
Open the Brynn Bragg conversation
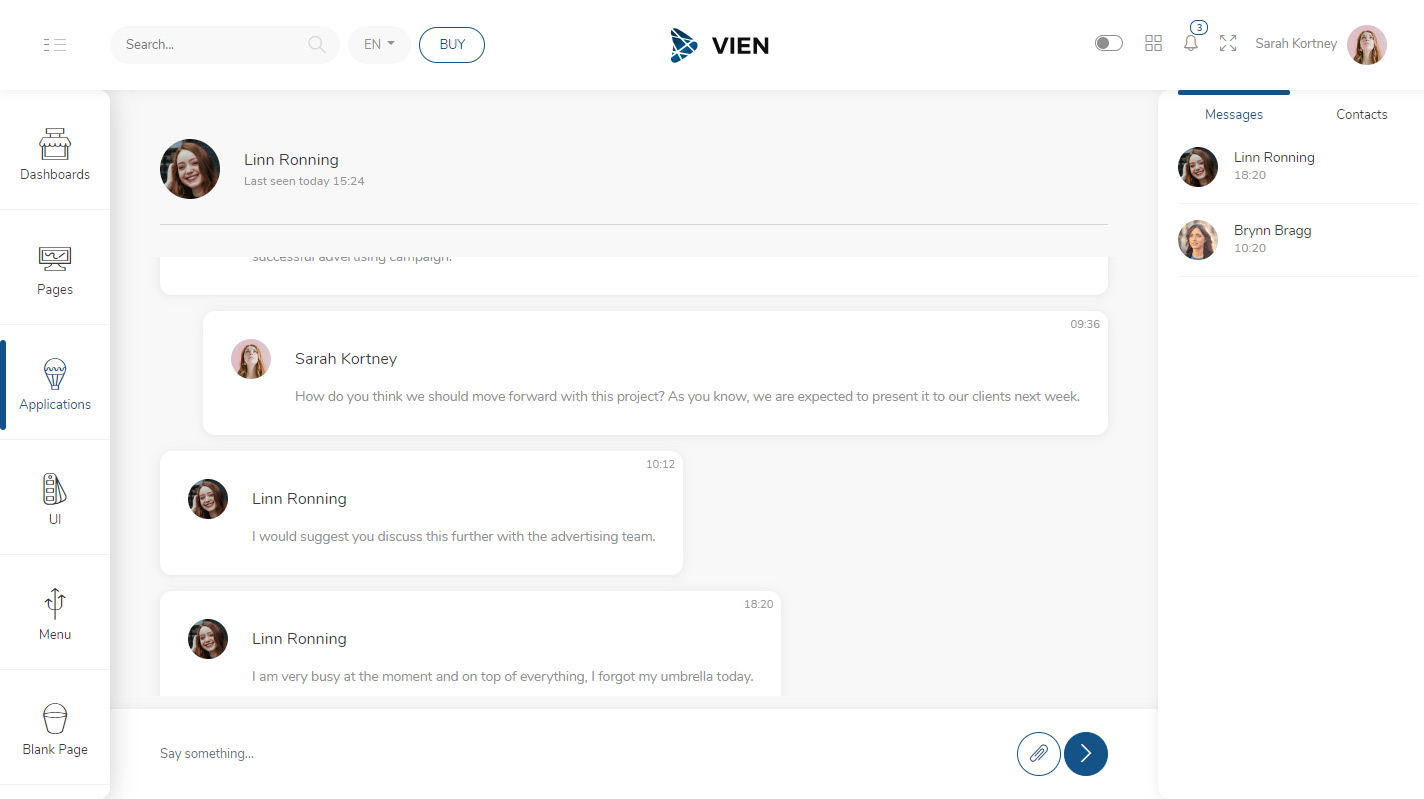tap(1272, 239)
